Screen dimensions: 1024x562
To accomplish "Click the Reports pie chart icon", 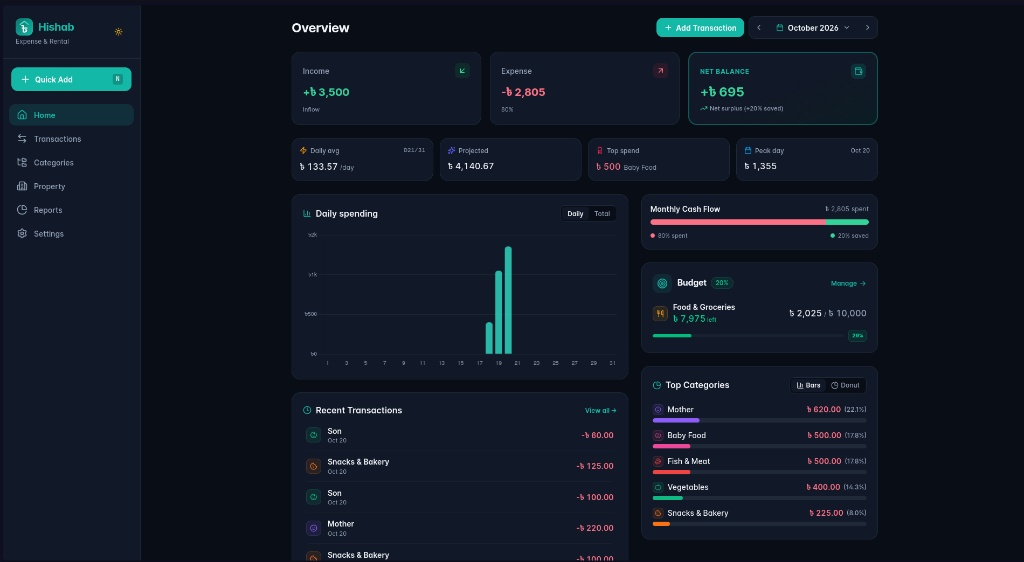I will pos(22,210).
